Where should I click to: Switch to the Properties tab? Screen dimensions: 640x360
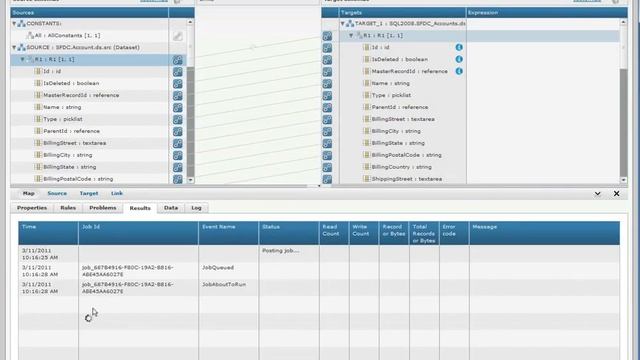(x=32, y=208)
